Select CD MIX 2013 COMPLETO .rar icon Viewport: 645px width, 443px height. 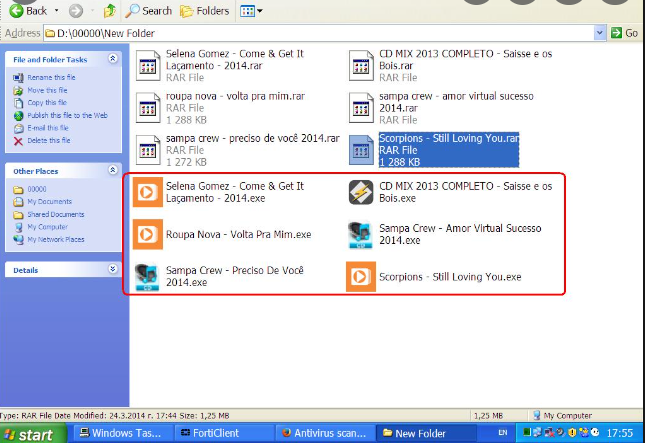pos(361,65)
